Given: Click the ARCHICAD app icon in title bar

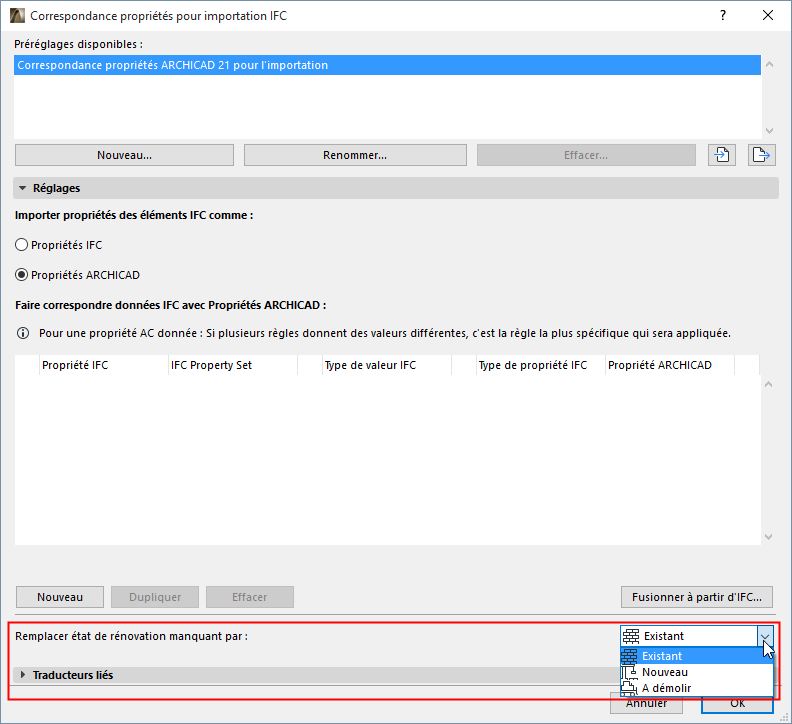Looking at the screenshot, I should point(17,16).
